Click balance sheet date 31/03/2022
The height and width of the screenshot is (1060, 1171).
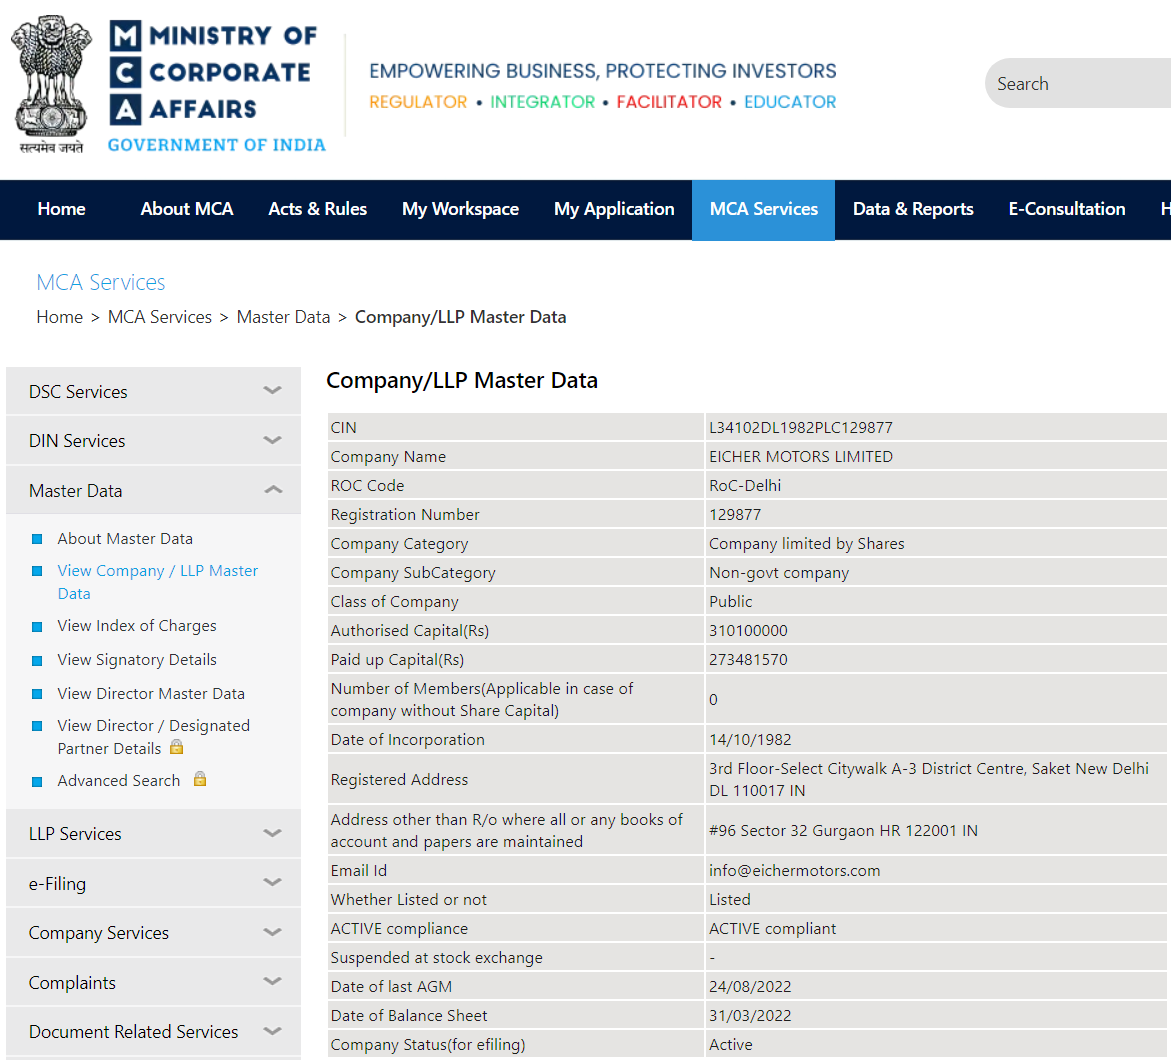click(x=750, y=1016)
